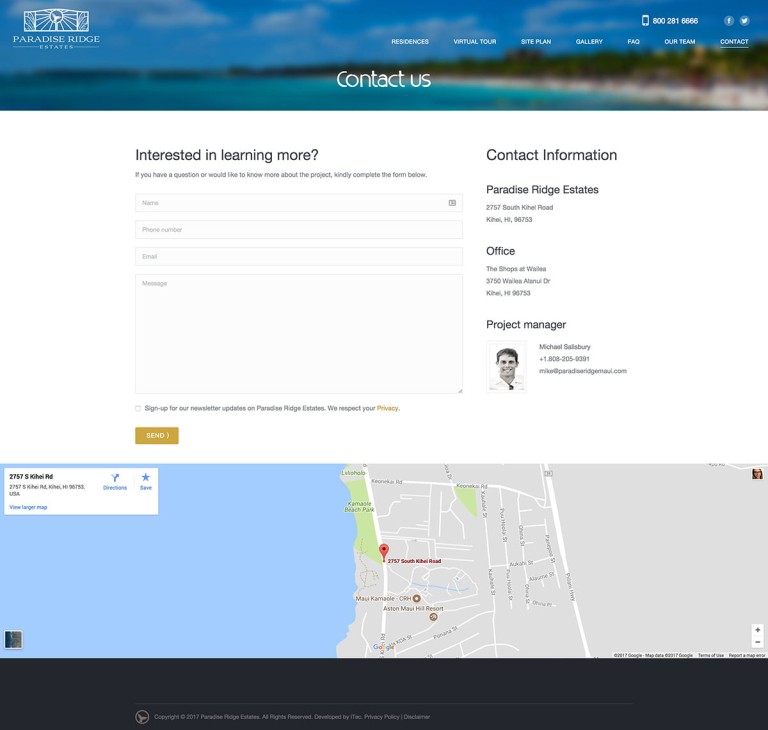768x730 pixels.
Task: Focus the Email input field
Action: (x=299, y=257)
